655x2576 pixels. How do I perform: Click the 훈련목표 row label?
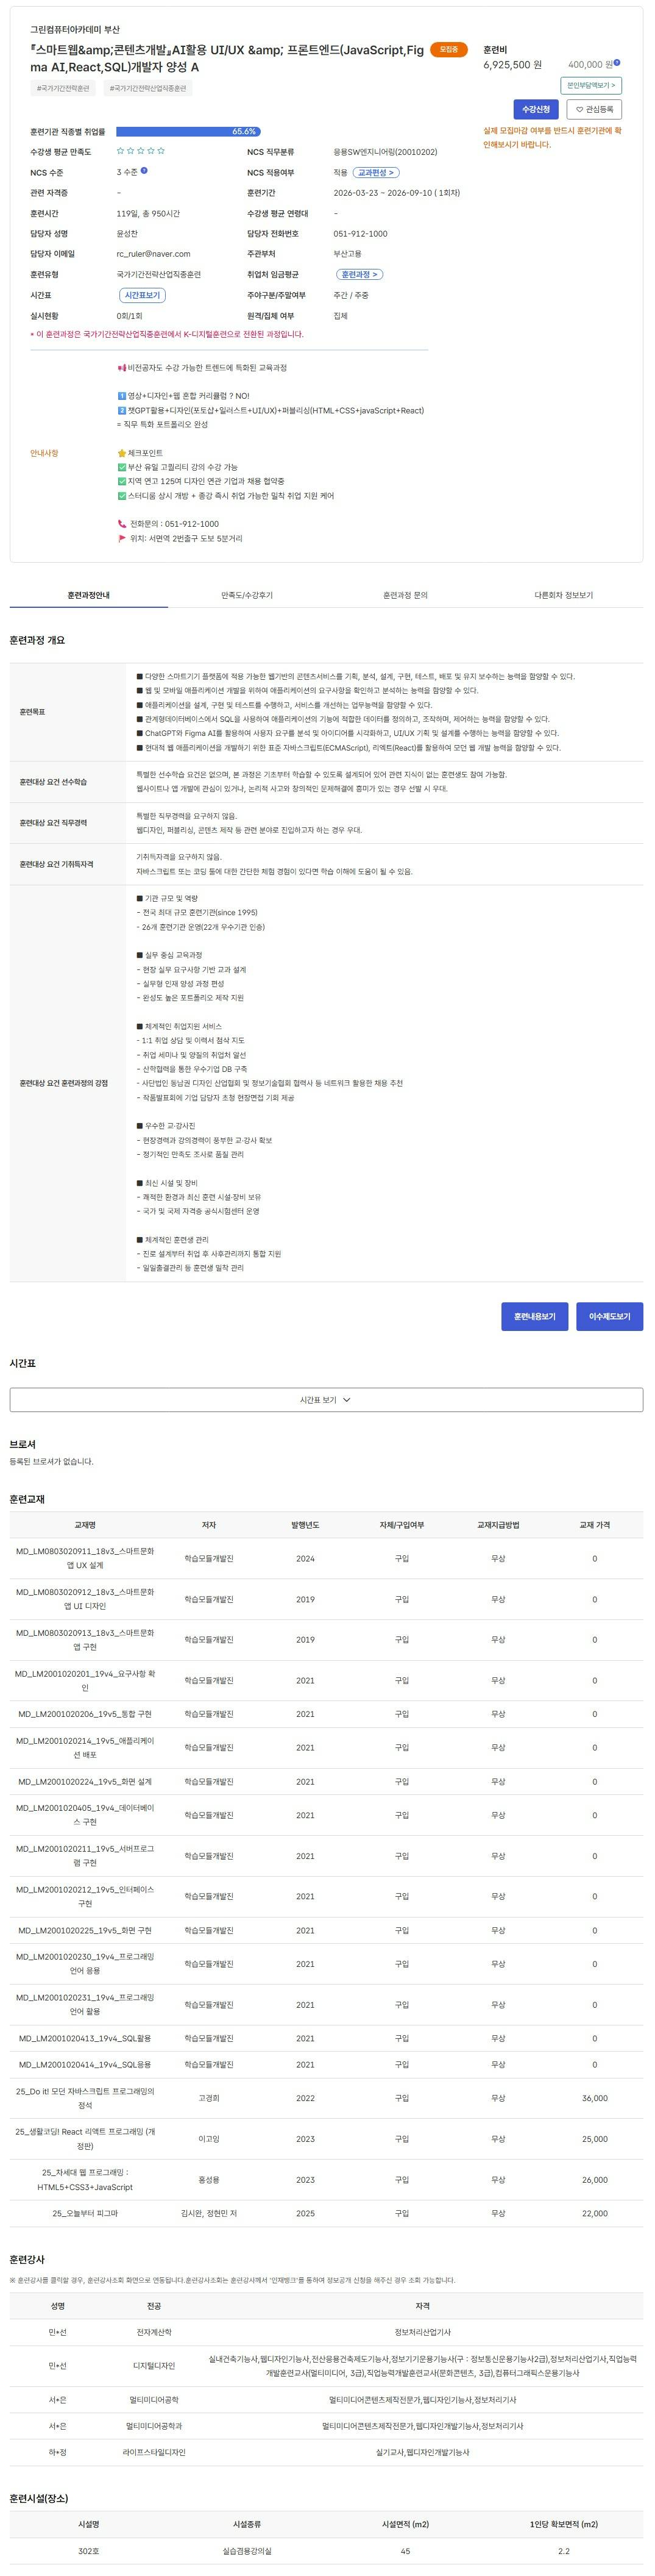click(x=32, y=712)
